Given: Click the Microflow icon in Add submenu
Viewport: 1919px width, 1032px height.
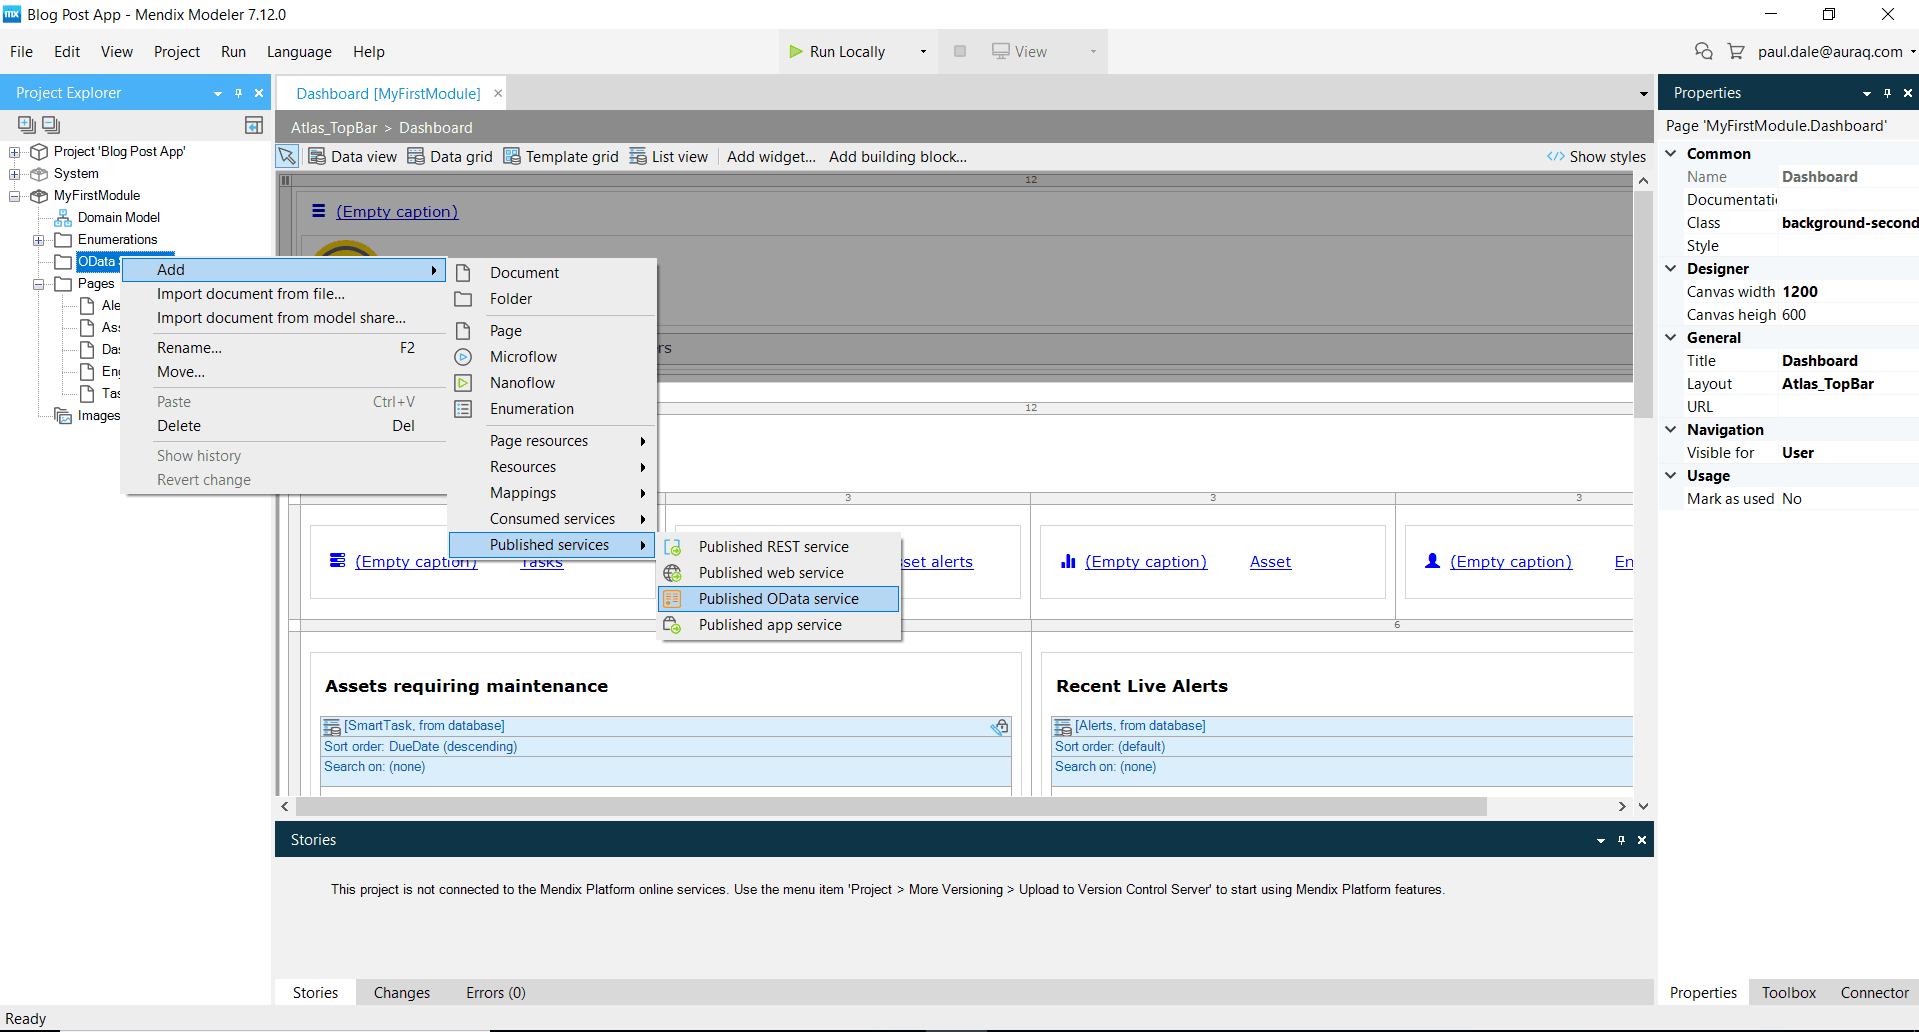Looking at the screenshot, I should [x=463, y=357].
